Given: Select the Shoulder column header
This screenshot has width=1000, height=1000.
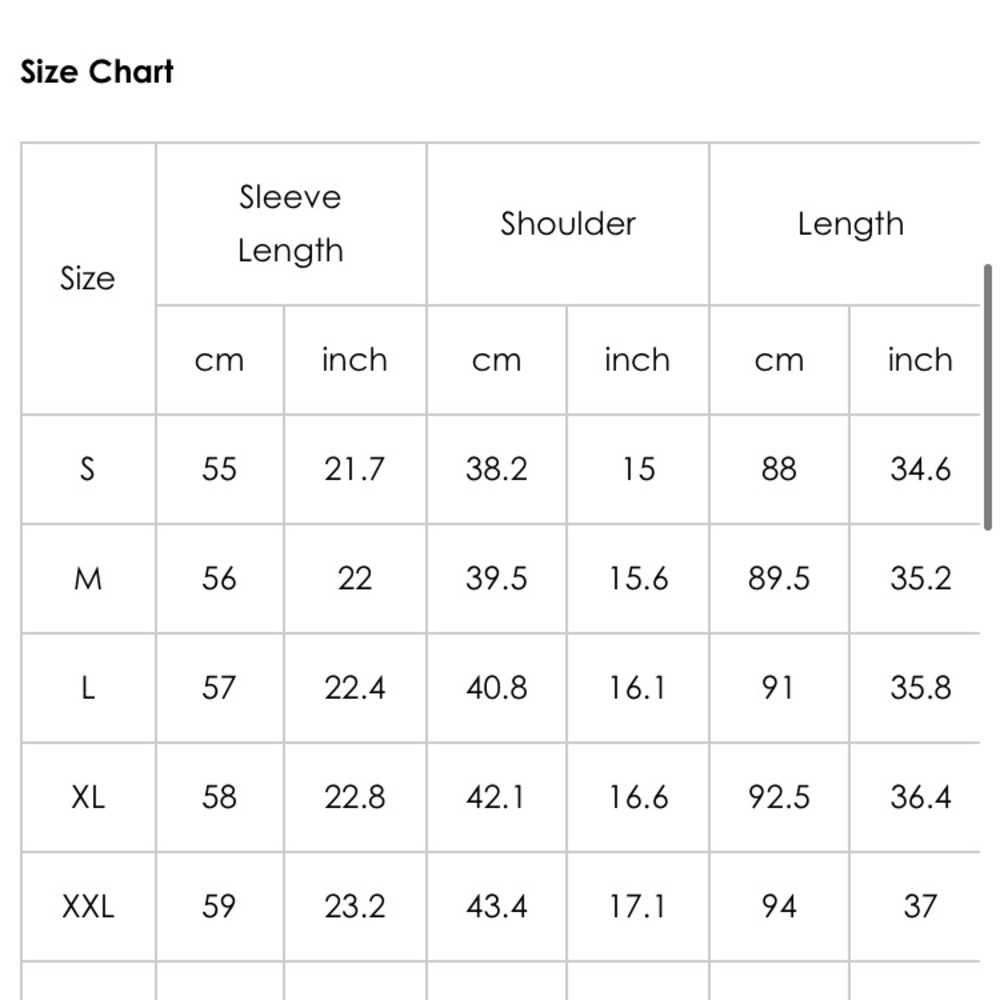Looking at the screenshot, I should (x=568, y=224).
